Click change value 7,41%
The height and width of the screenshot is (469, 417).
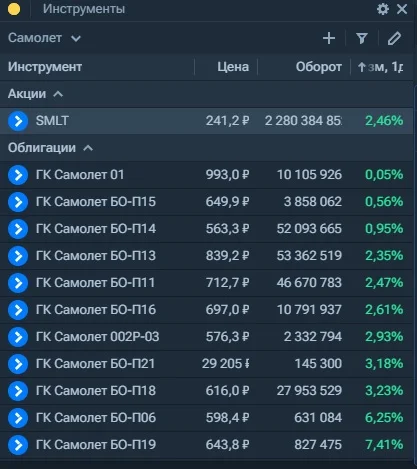[x=384, y=445]
